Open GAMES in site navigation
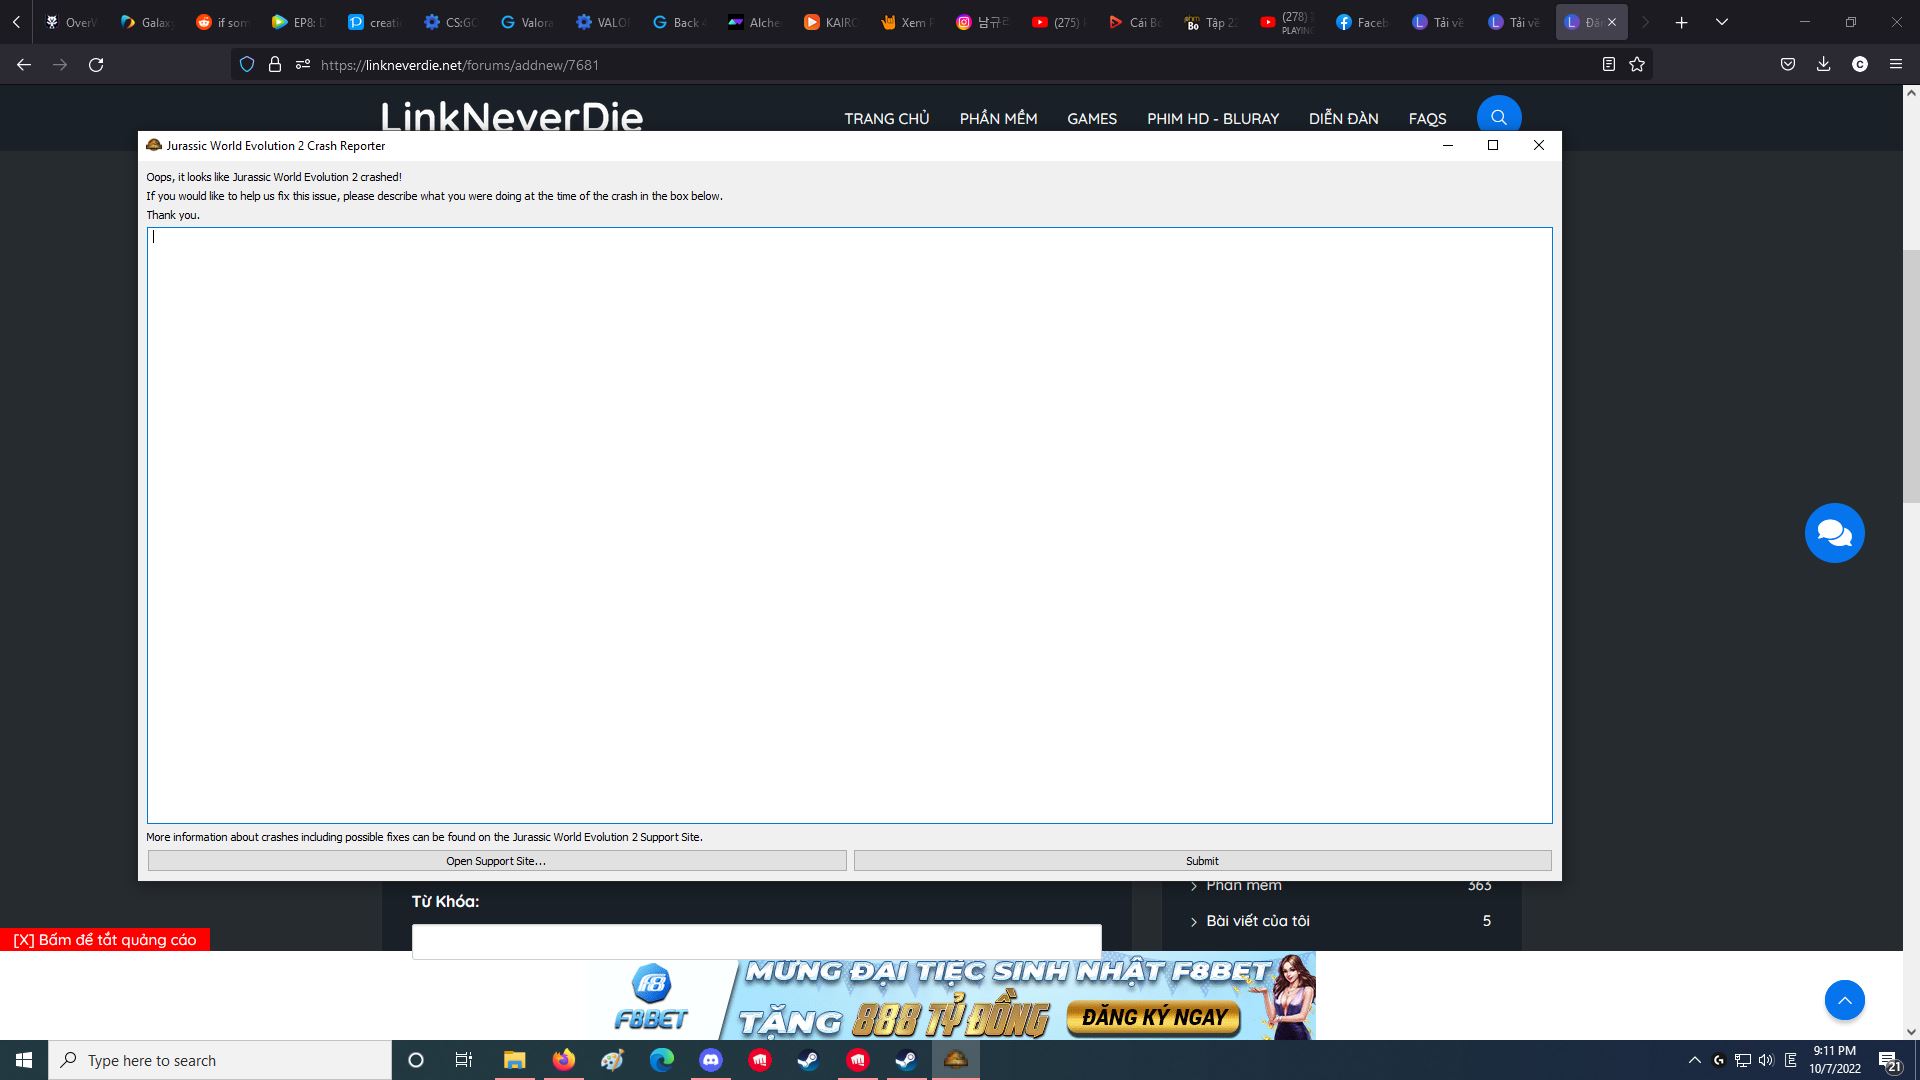The image size is (1920, 1080). [1092, 118]
